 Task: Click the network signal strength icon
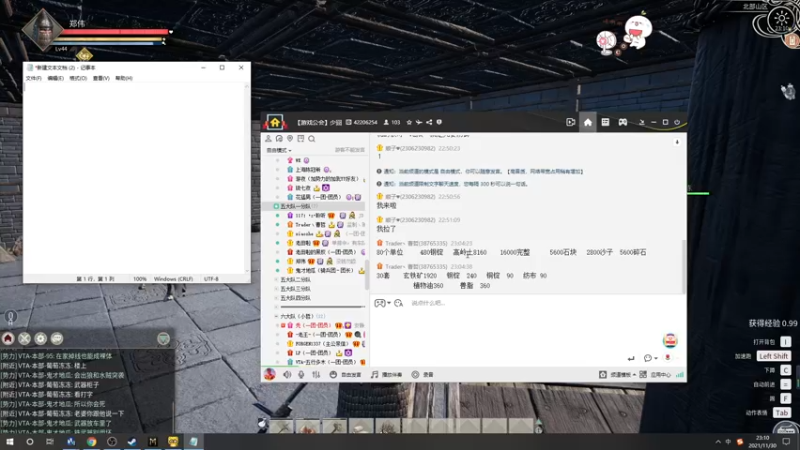pos(680,374)
